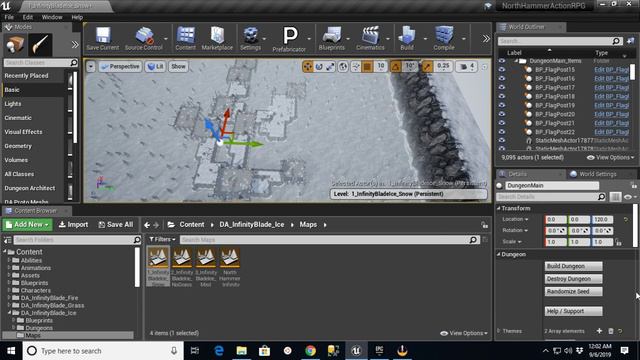Select the Paint mode brush icon
The image size is (640, 360).
[40, 44]
